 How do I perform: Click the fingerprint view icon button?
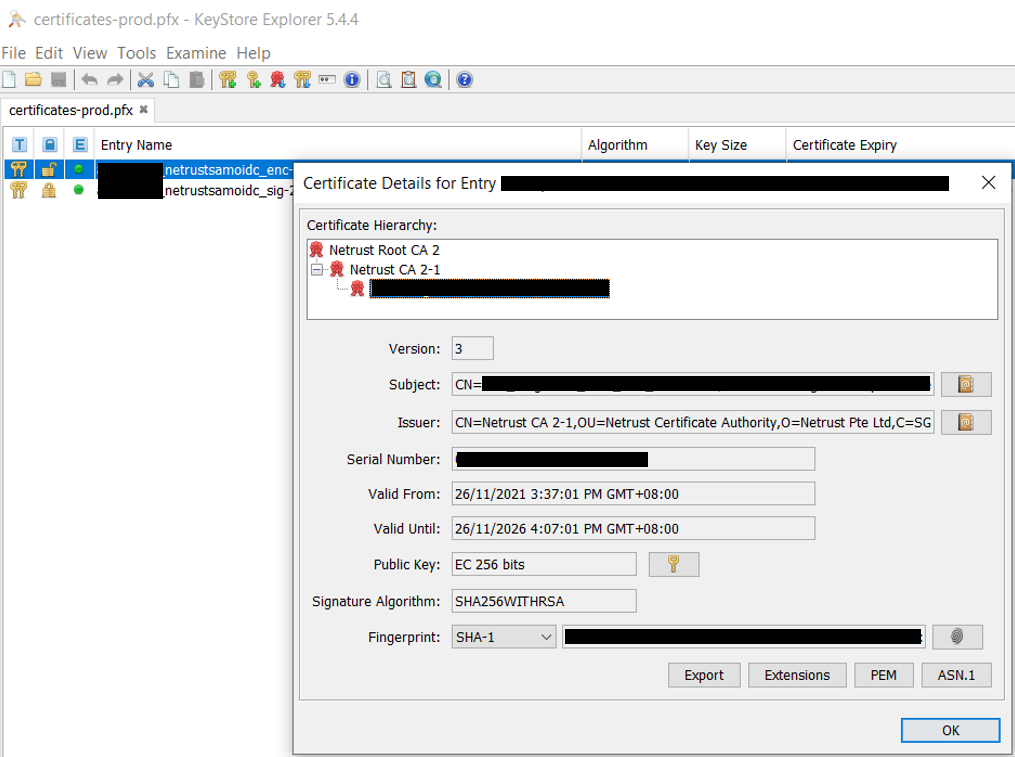957,637
